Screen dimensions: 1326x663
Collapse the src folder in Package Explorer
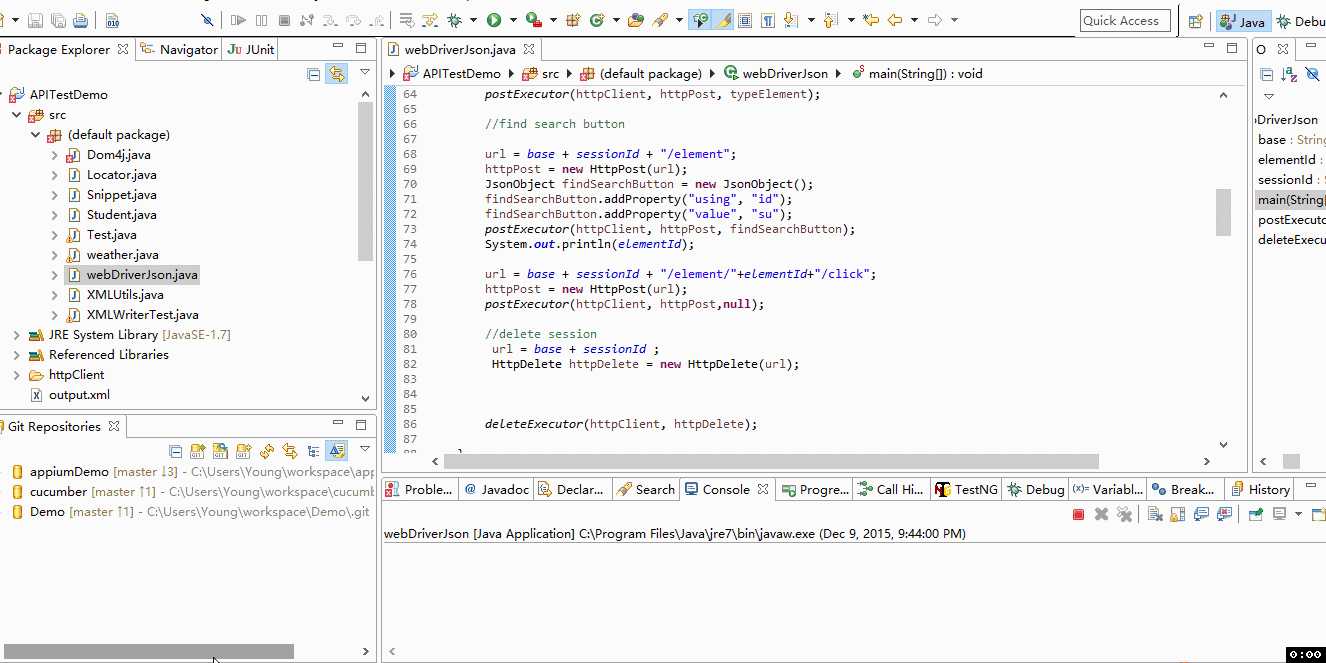(x=16, y=115)
